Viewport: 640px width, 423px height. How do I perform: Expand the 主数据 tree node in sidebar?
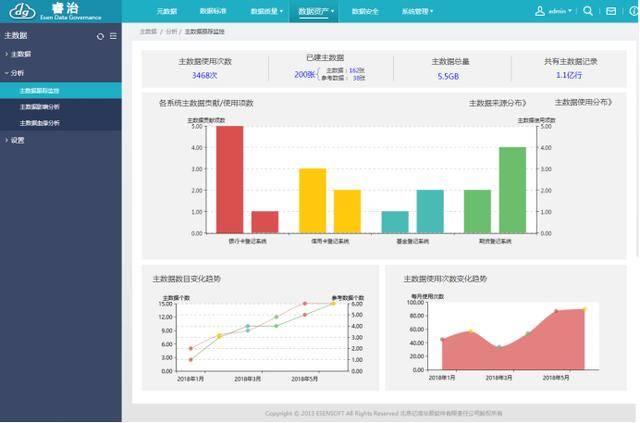(18, 54)
